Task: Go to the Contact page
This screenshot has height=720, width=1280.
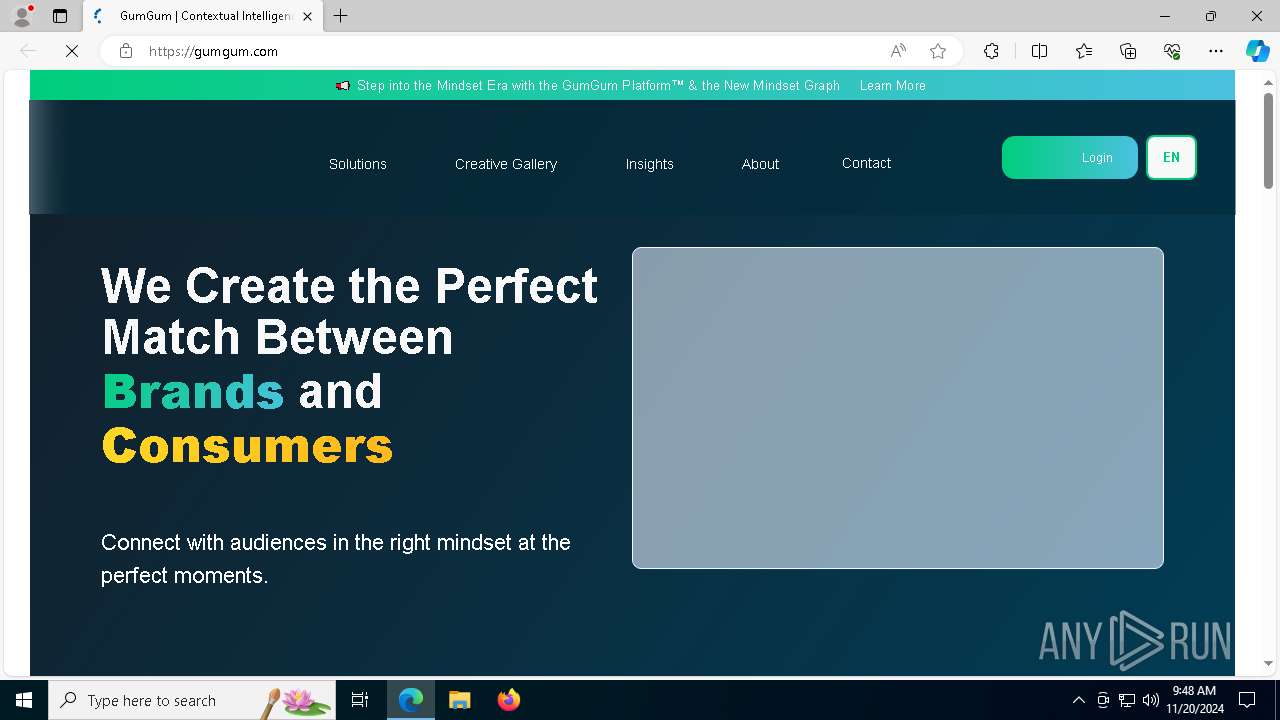Action: point(866,163)
